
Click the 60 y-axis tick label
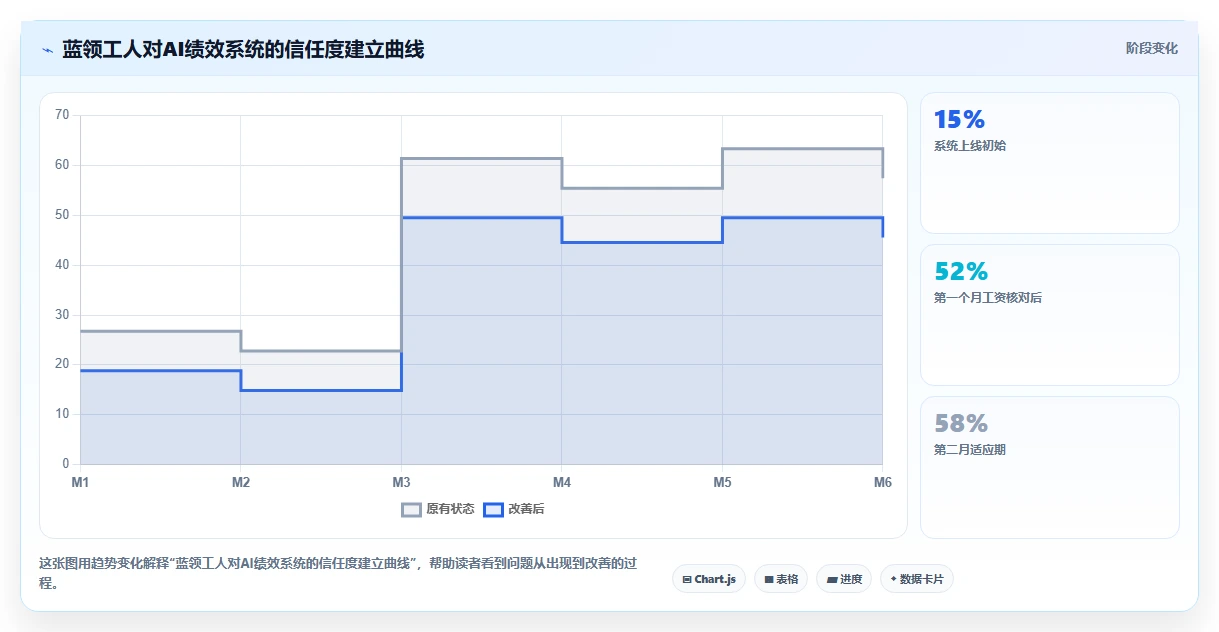tap(62, 165)
